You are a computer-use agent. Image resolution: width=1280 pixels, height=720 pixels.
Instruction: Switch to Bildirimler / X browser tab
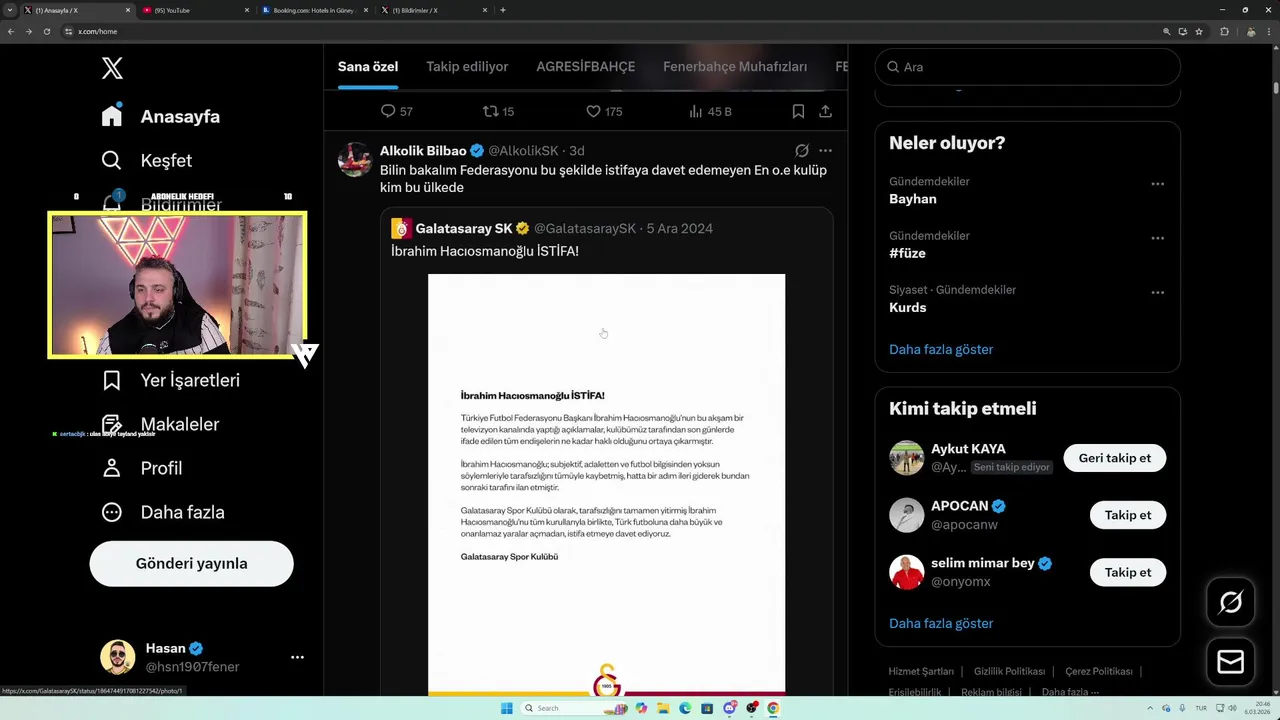435,10
